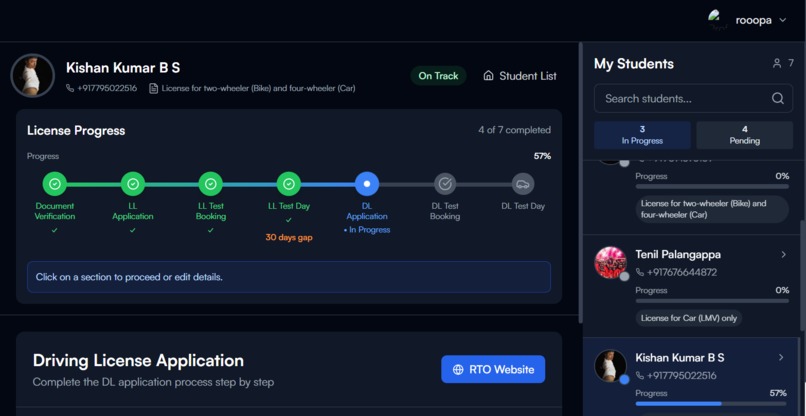Open the rooopa account dropdown arrow
This screenshot has width=806, height=416.
click(x=783, y=21)
